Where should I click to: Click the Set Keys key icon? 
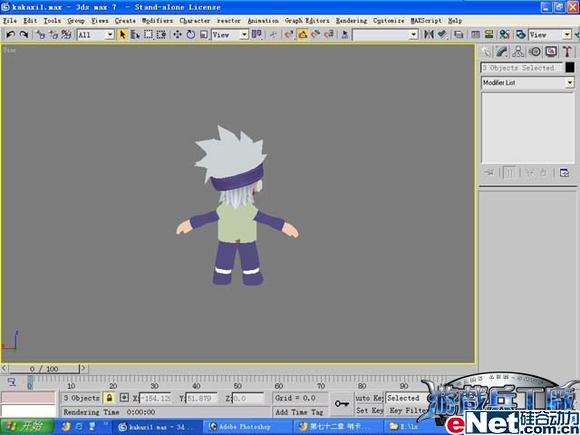(x=341, y=404)
